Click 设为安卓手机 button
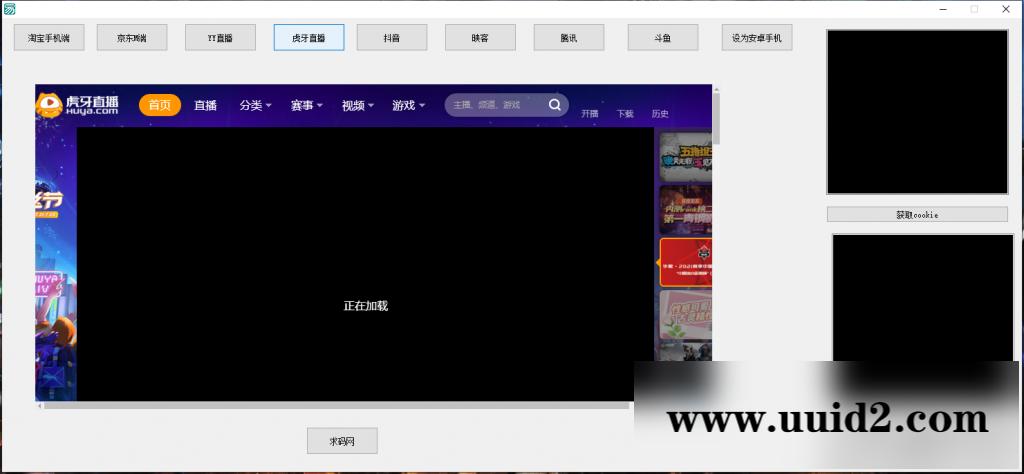The width and height of the screenshot is (1024, 474). click(x=757, y=38)
